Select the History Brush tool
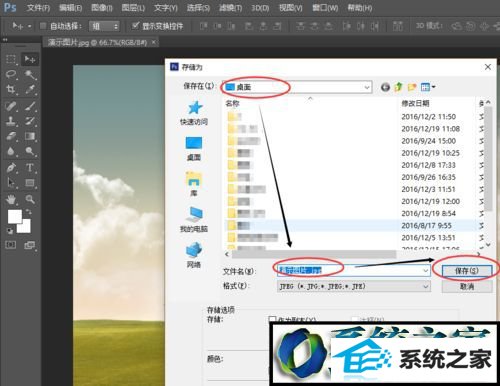The height and width of the screenshot is (386, 500). (x=30, y=121)
